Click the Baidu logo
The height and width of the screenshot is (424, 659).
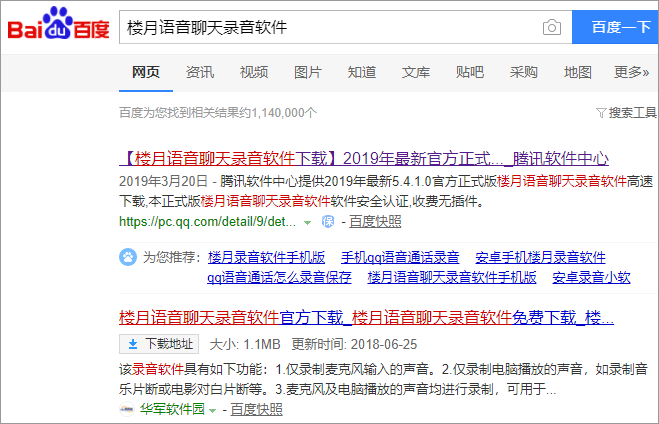[x=58, y=23]
